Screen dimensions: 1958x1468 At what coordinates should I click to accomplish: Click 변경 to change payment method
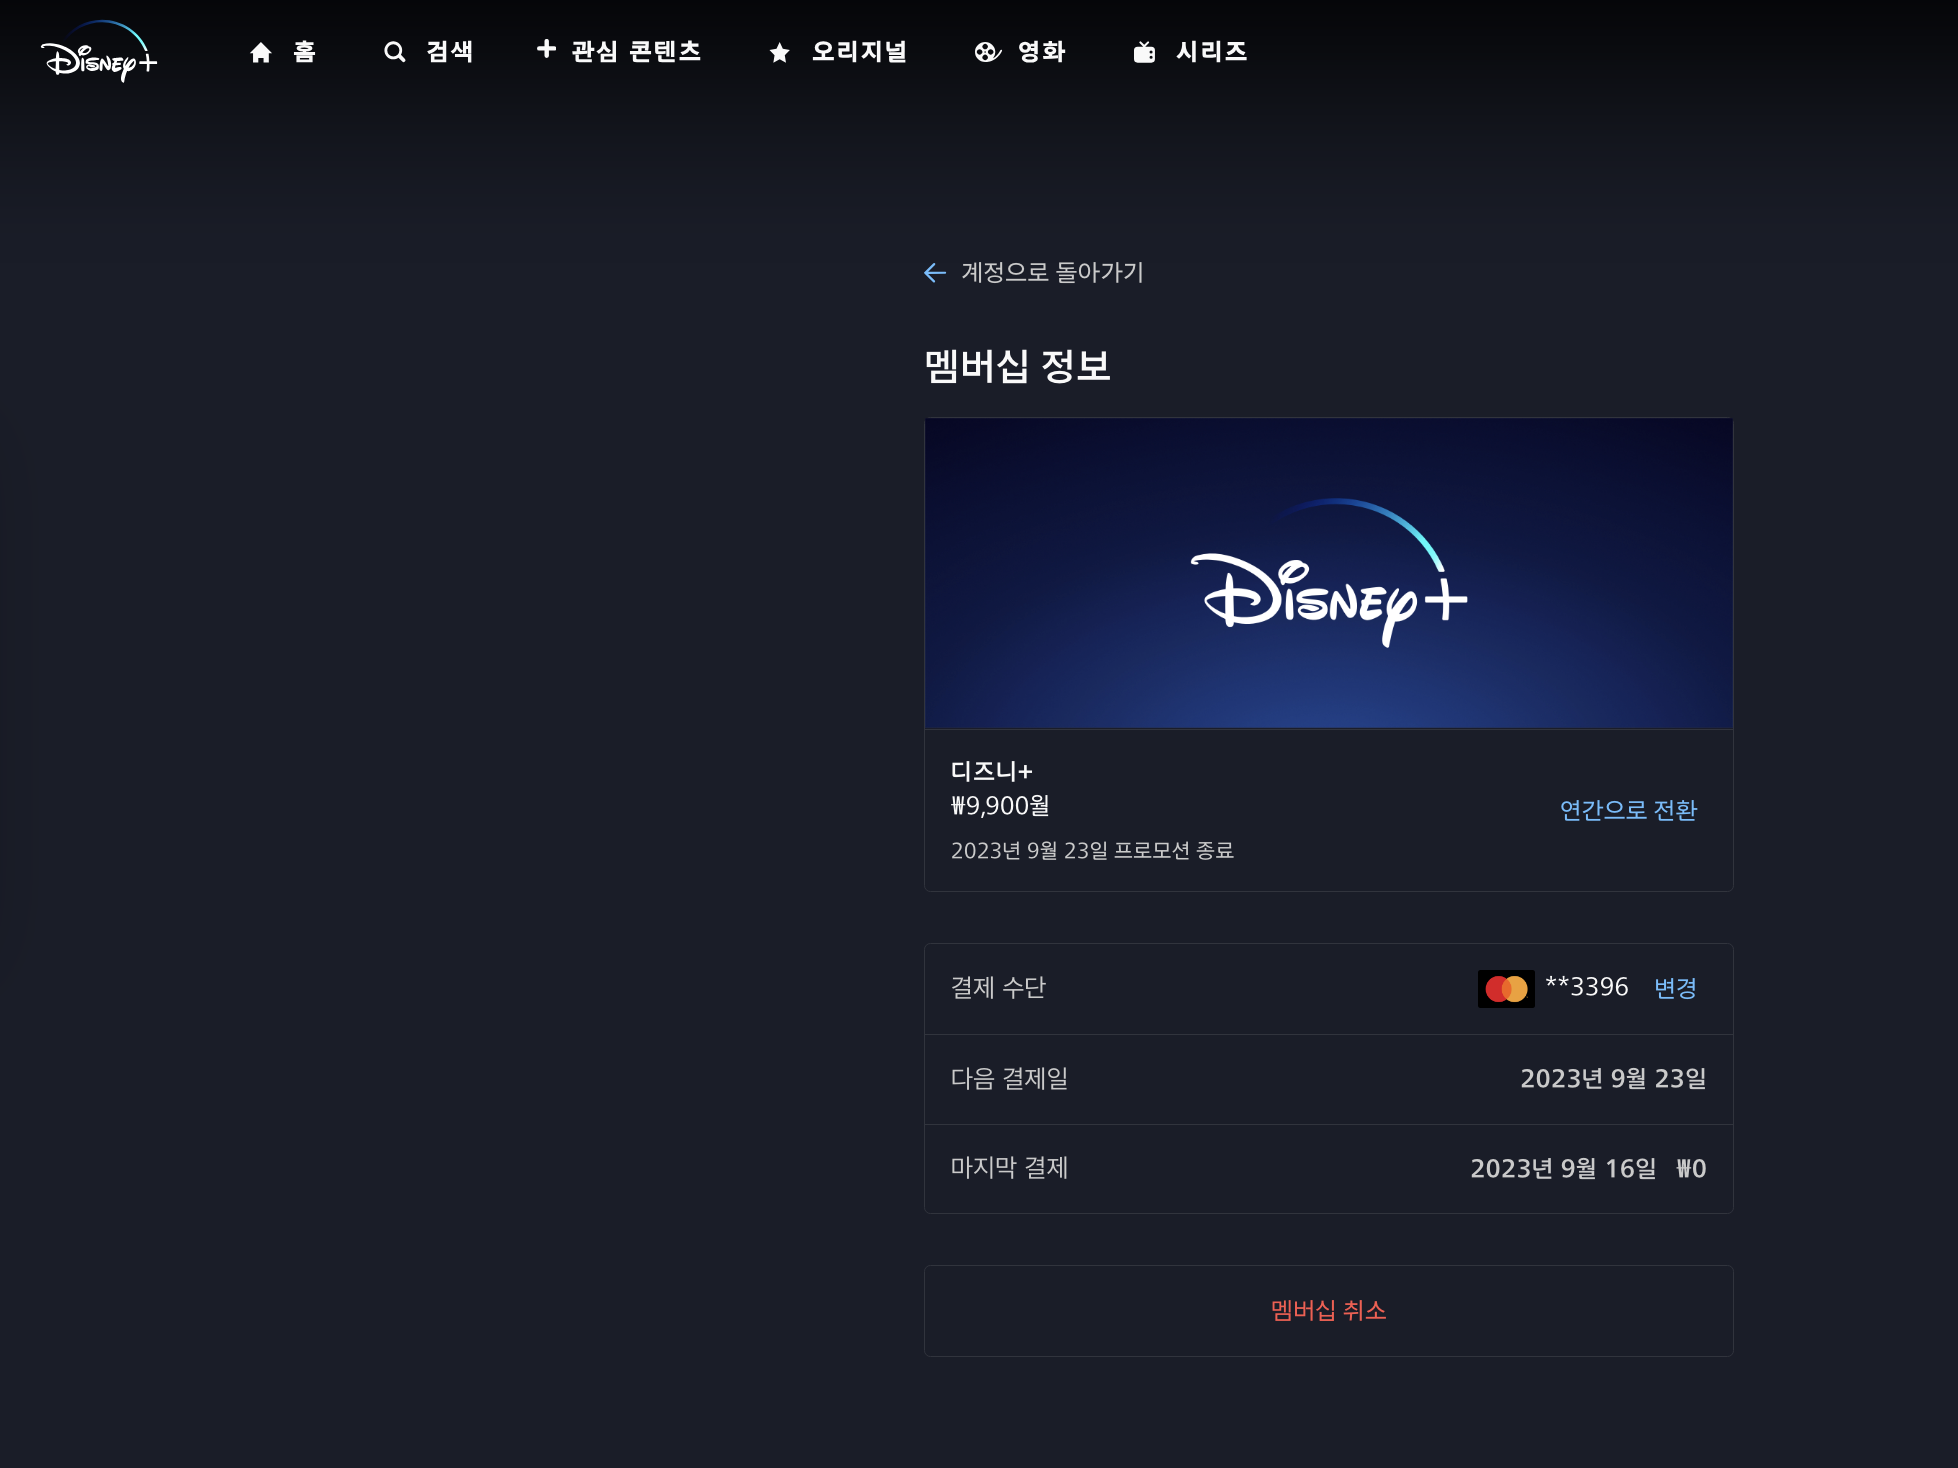click(1675, 988)
